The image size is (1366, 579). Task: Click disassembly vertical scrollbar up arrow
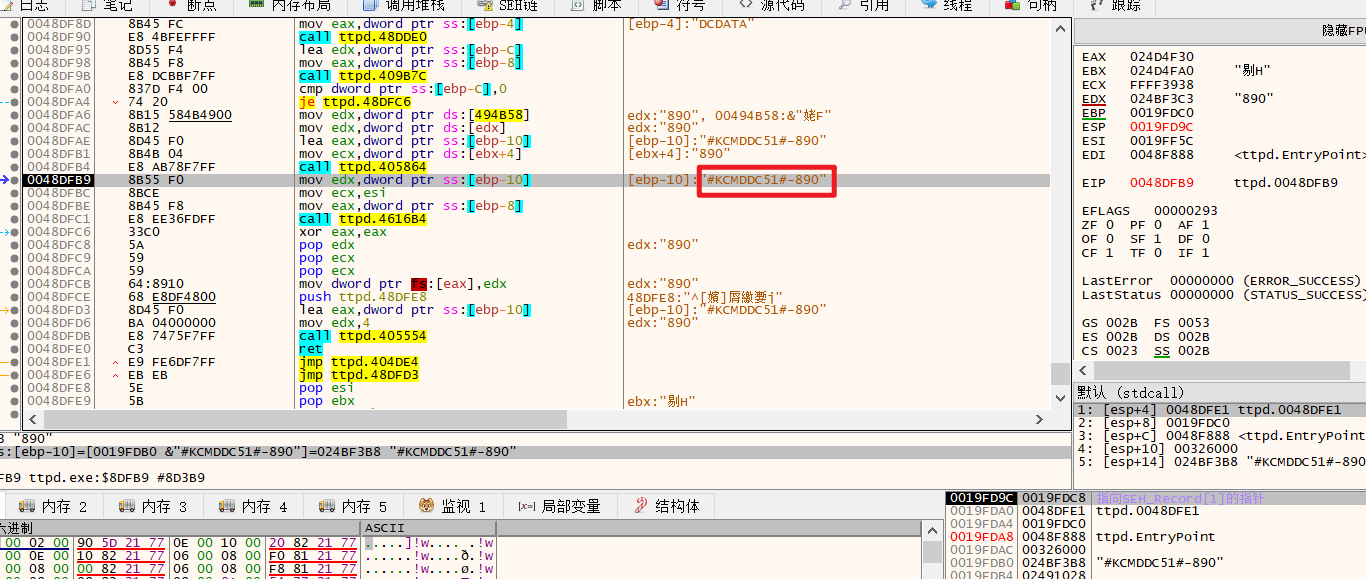point(1062,27)
